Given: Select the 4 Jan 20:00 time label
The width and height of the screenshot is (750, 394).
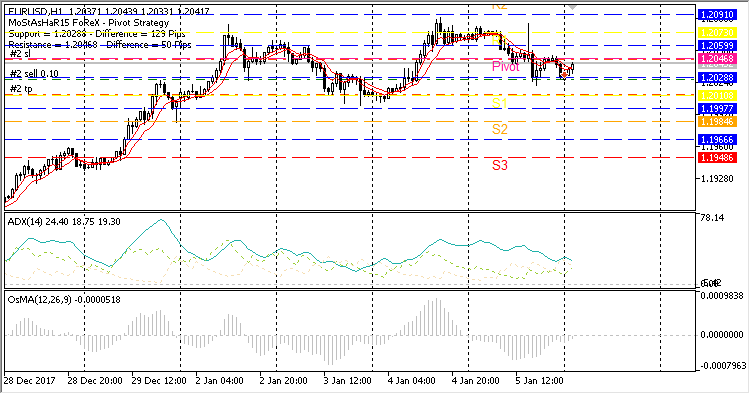Looking at the screenshot, I should click(475, 381).
